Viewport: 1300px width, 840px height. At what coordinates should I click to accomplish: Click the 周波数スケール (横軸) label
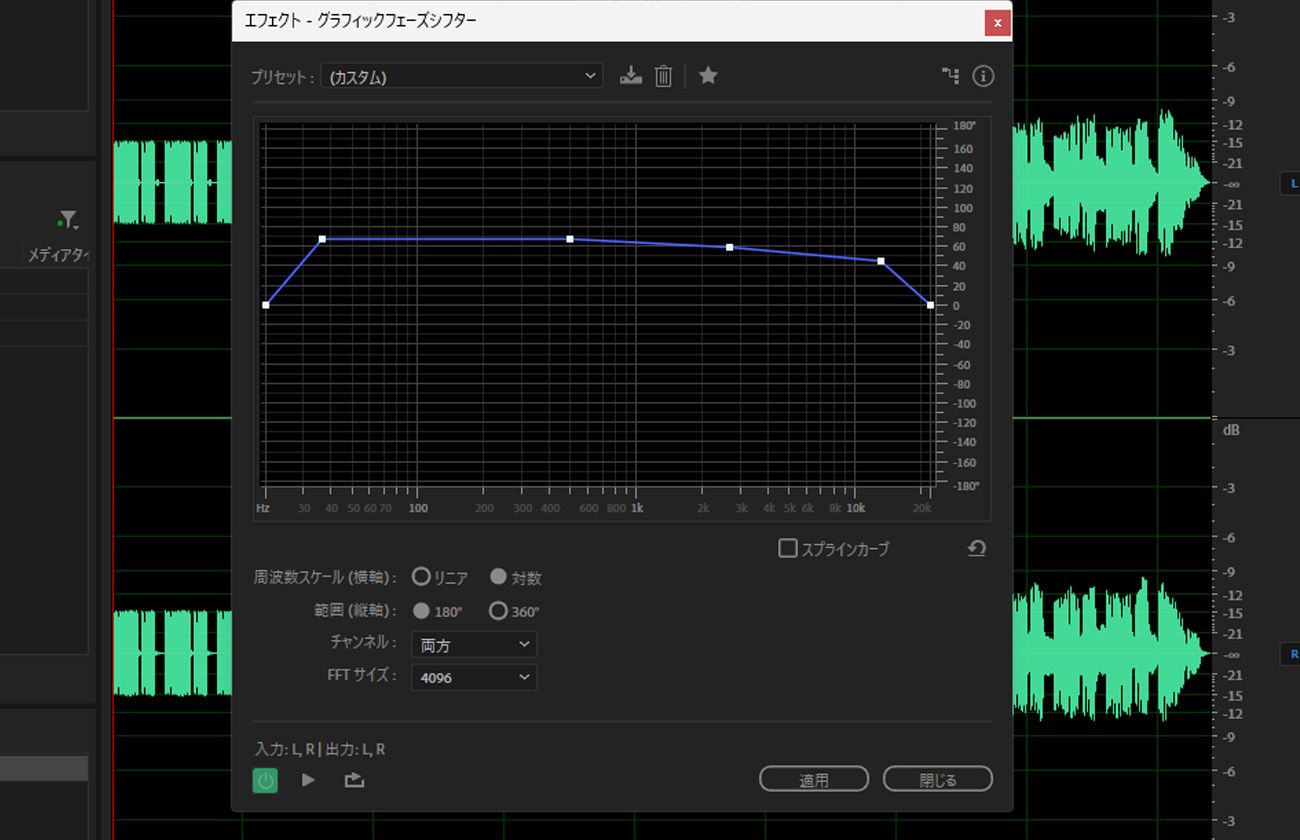click(x=326, y=578)
